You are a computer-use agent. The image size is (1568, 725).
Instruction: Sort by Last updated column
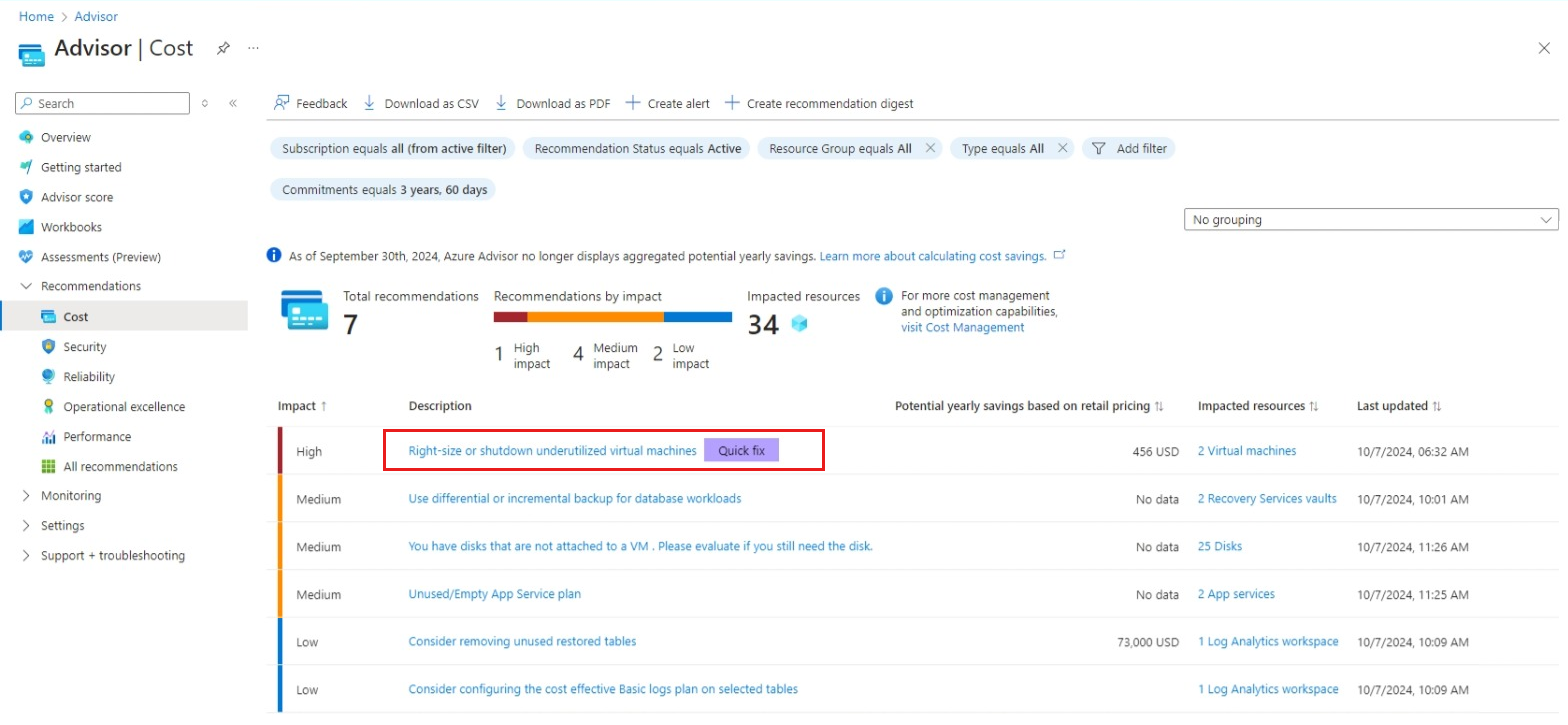click(x=1399, y=406)
